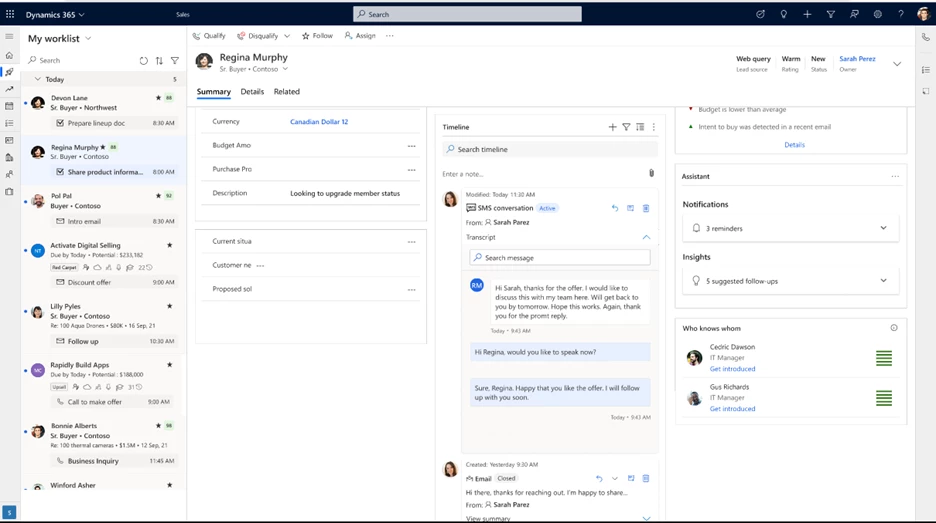Open the user profile avatar in top bar
The height and width of the screenshot is (523, 936).
pyautogui.click(x=923, y=14)
